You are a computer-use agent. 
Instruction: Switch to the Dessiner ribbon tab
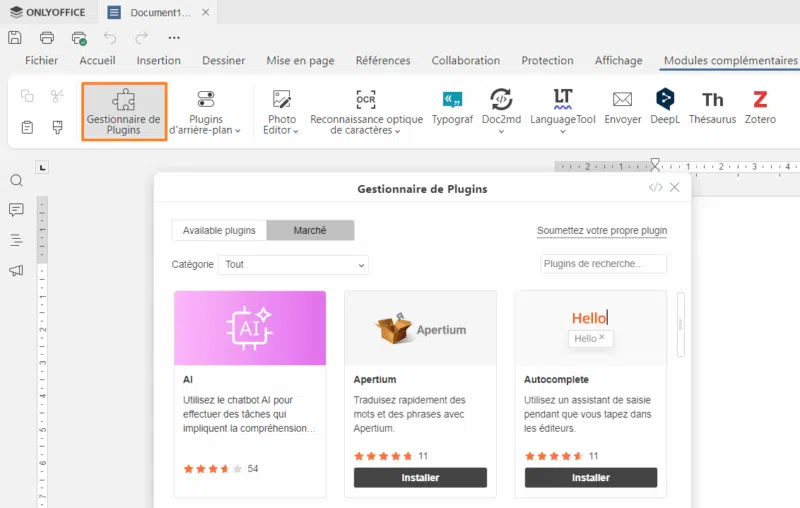click(223, 60)
